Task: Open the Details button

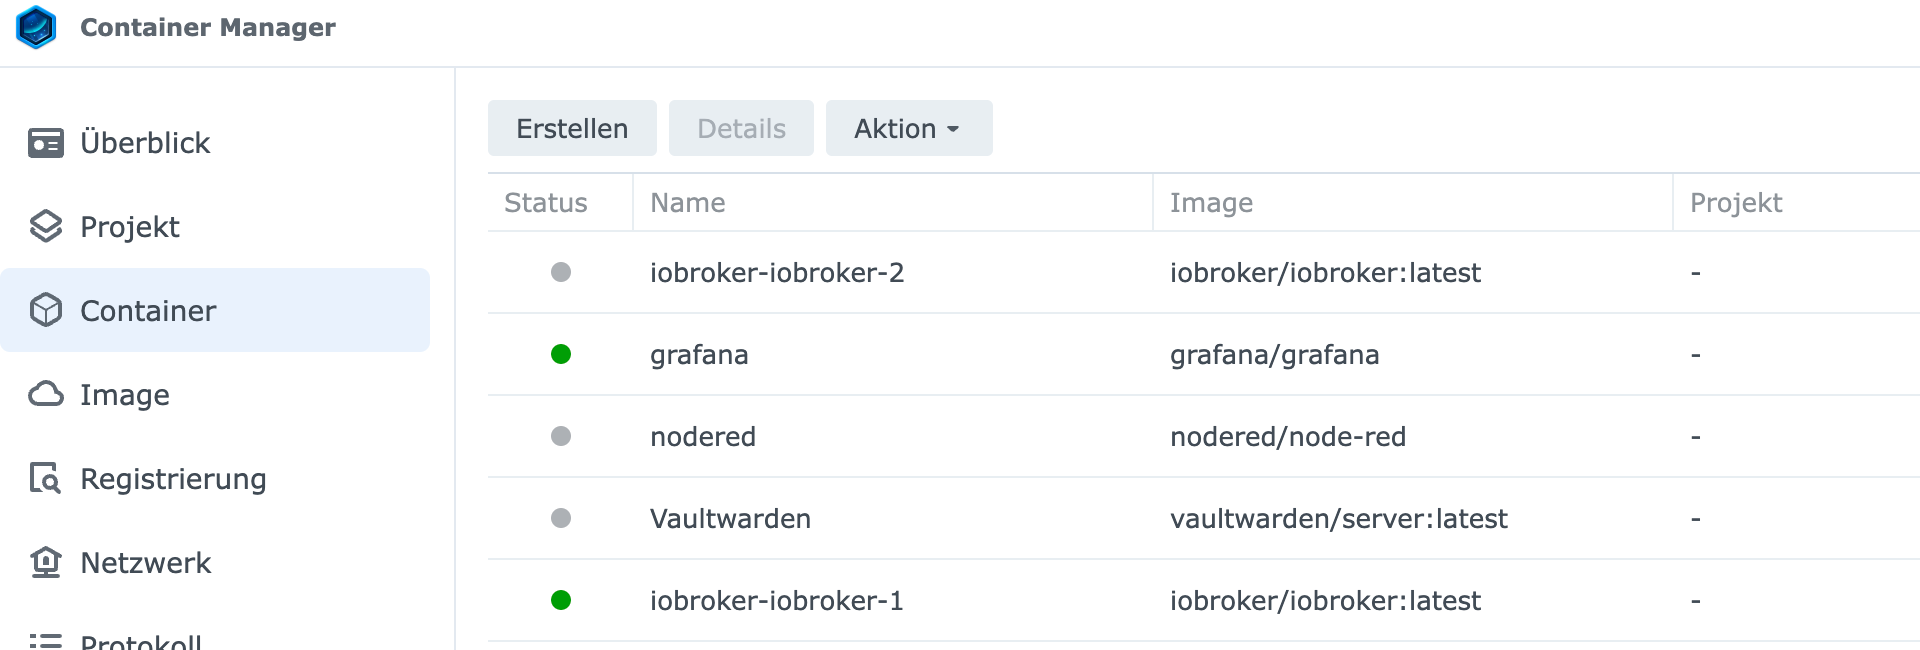Action: tap(741, 128)
